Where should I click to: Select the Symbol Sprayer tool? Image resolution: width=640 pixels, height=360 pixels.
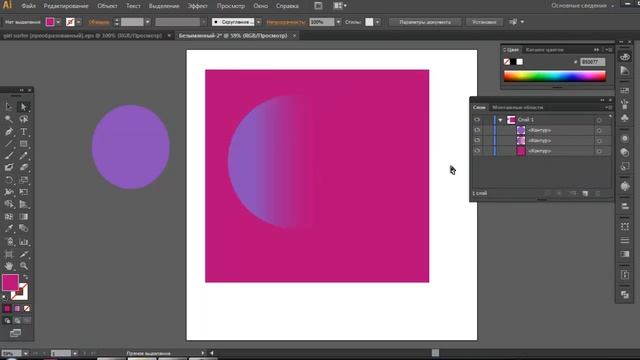click(9, 242)
